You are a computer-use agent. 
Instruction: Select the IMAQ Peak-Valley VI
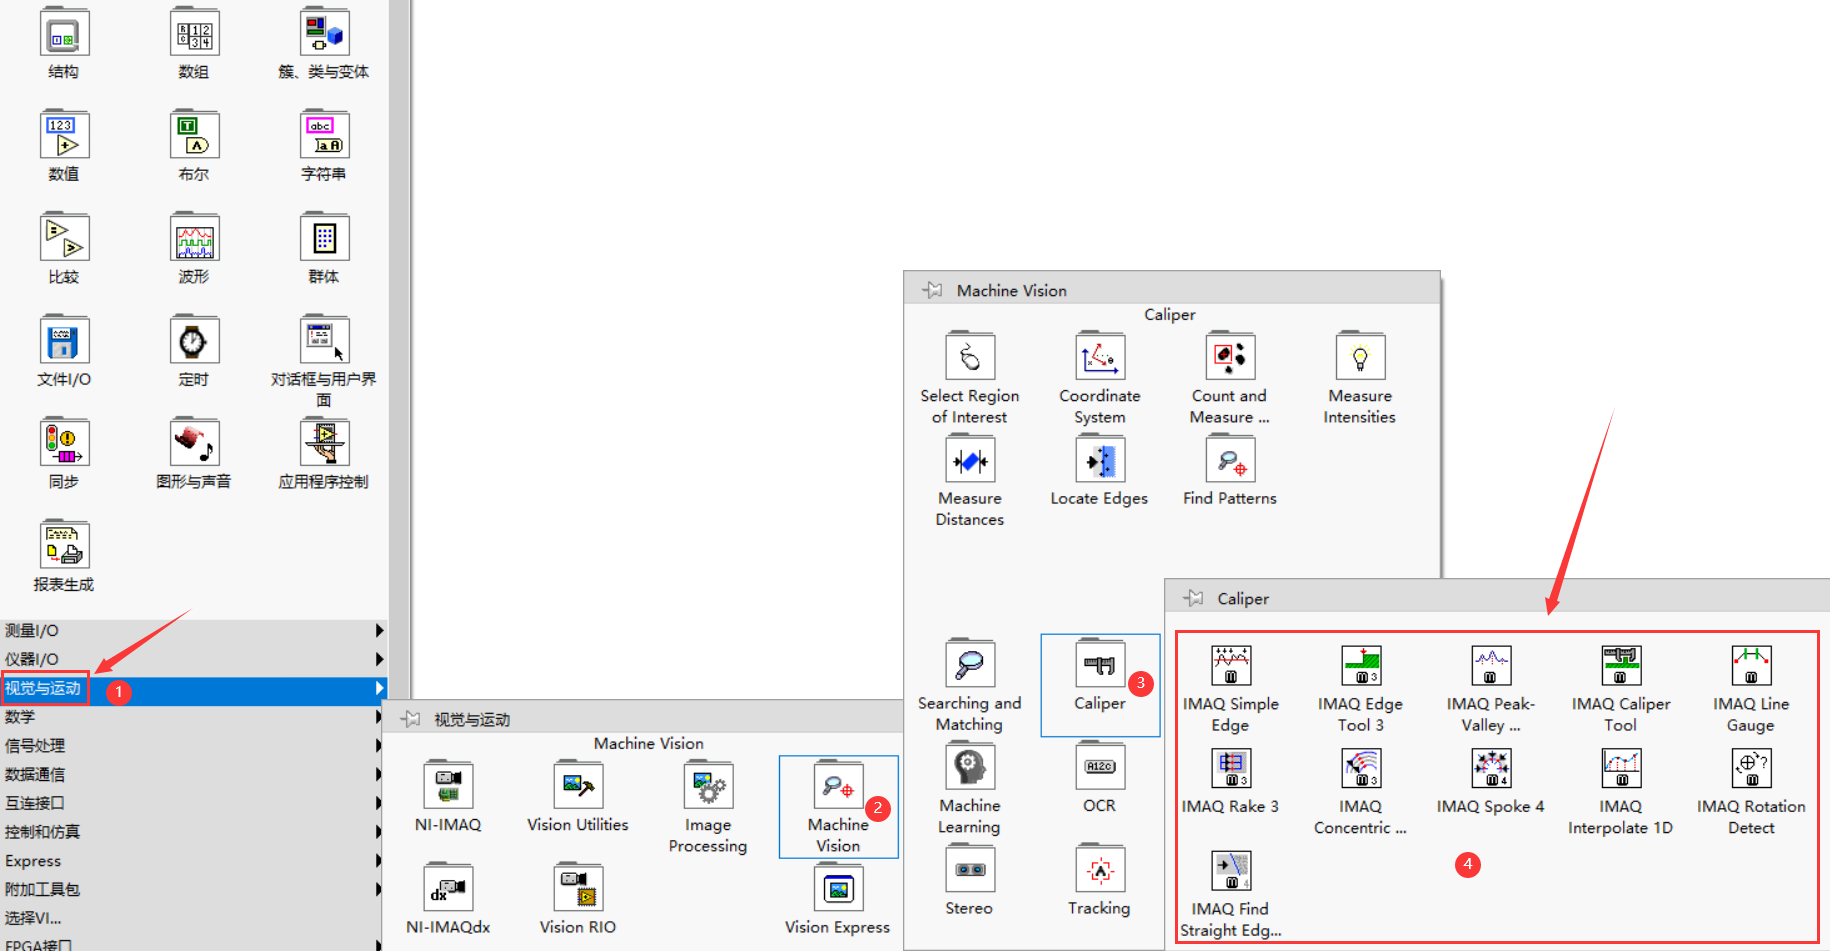pyautogui.click(x=1491, y=666)
